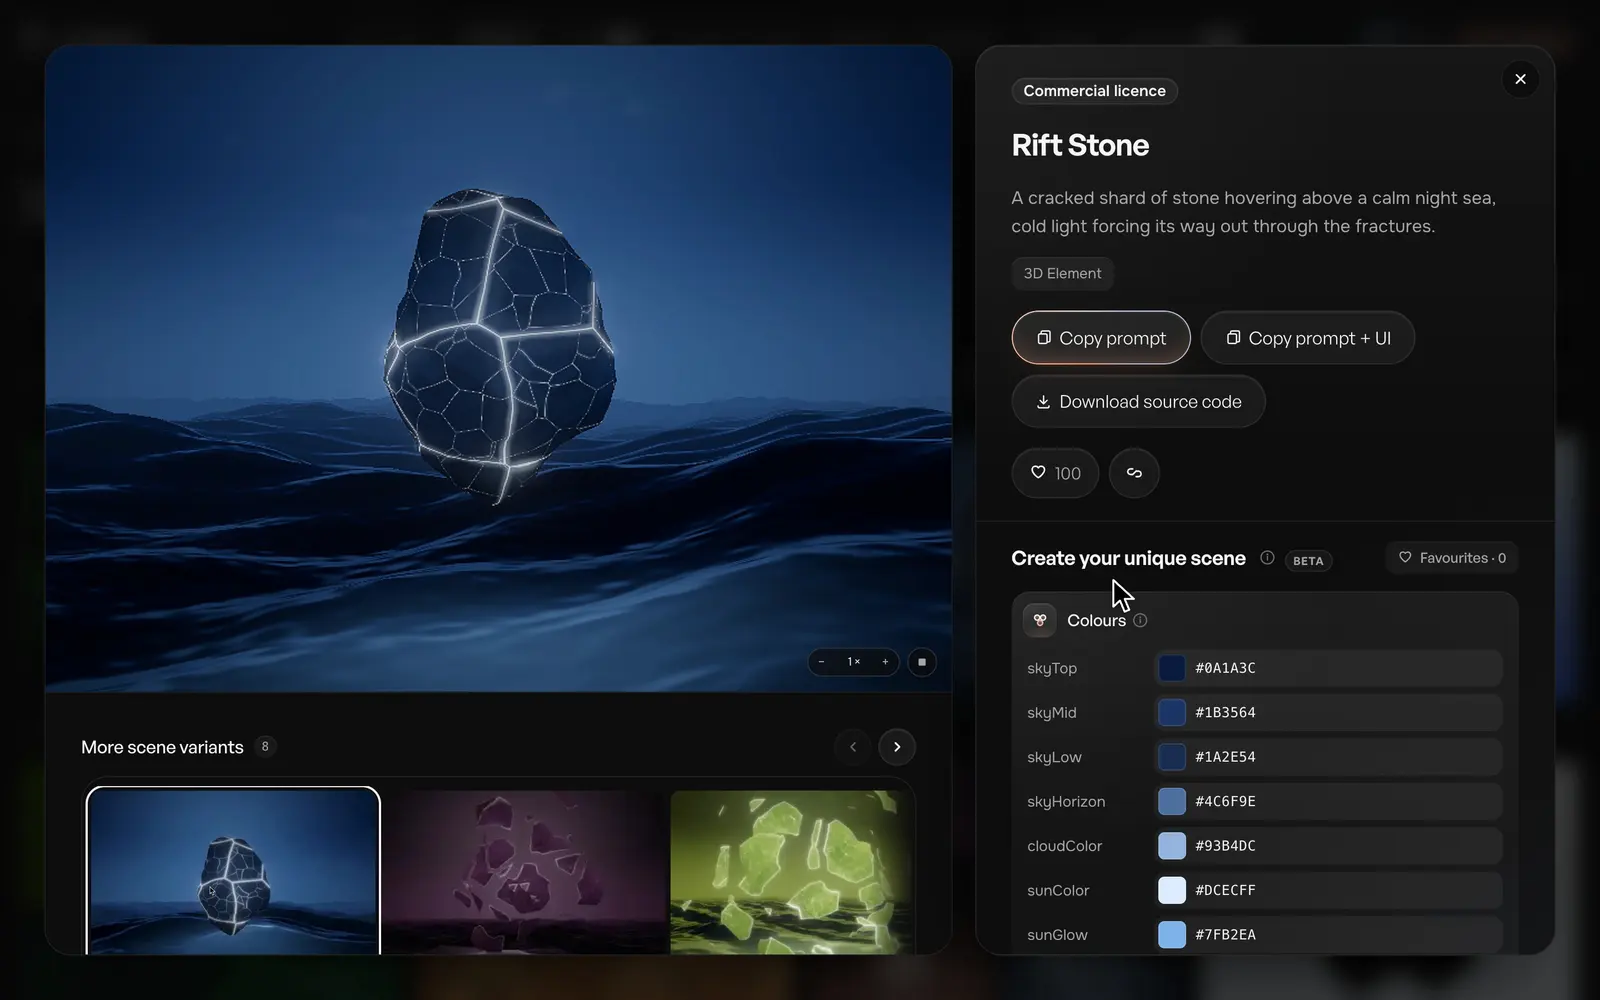This screenshot has height=1000, width=1600.
Task: Click the More scene variants heading
Action: pos(162,747)
